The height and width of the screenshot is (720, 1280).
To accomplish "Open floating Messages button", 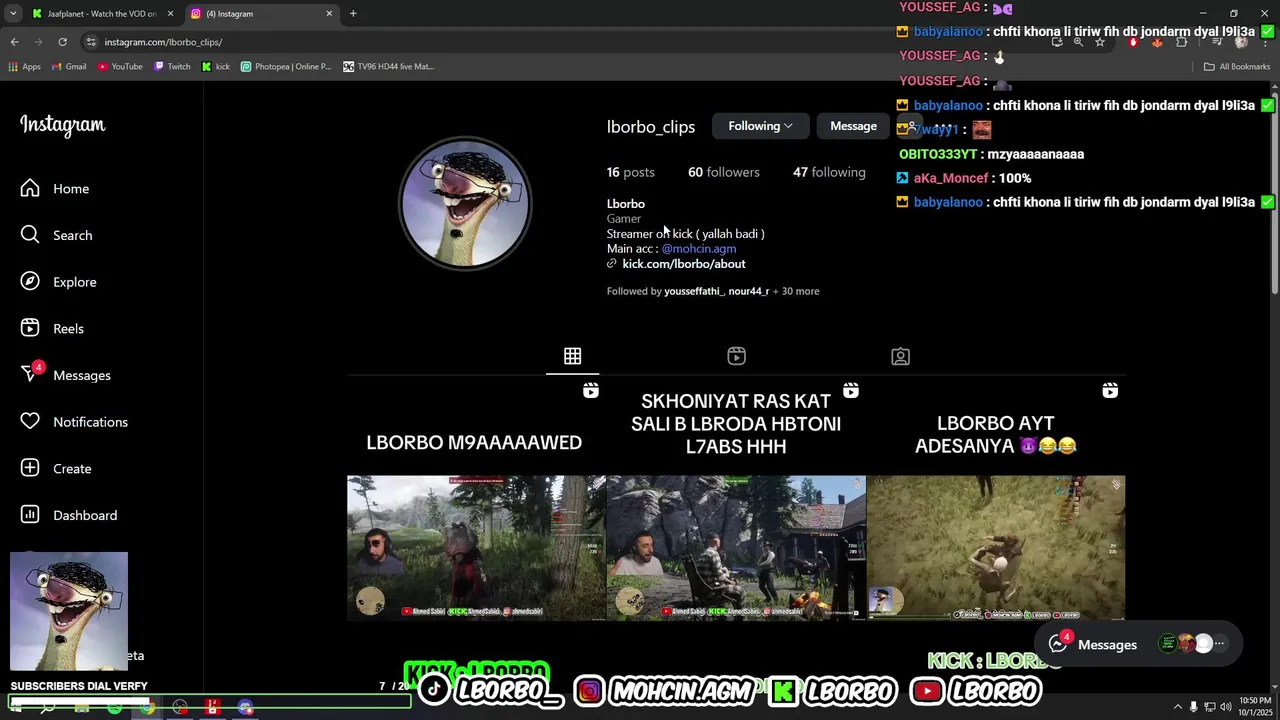I will click(1139, 645).
